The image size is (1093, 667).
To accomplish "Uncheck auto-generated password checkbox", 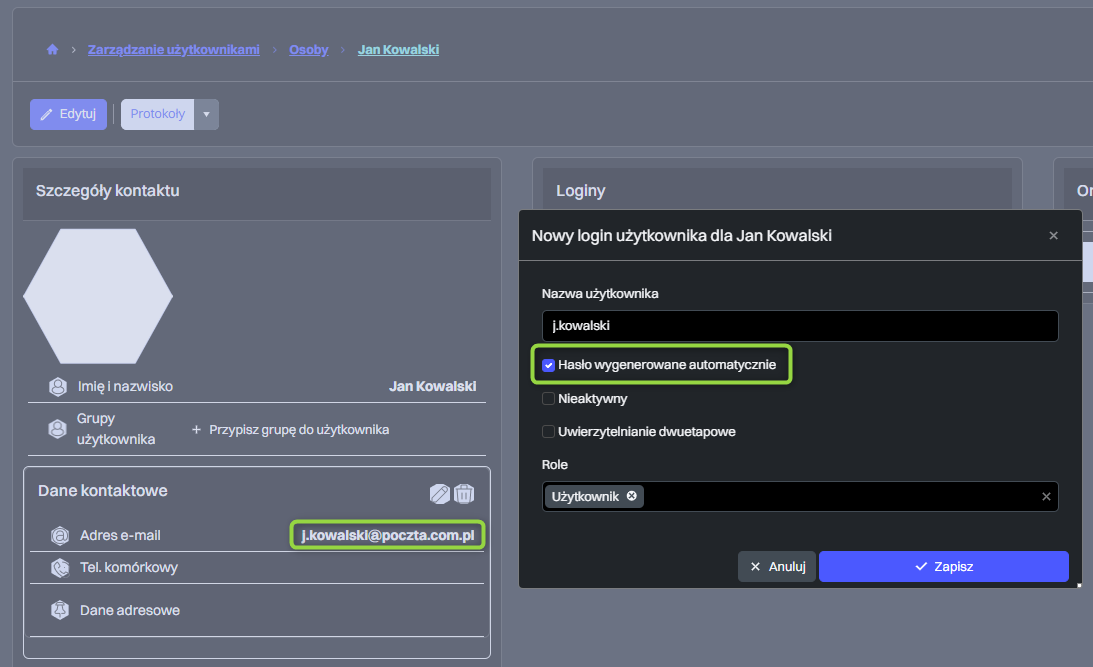I will 548,365.
